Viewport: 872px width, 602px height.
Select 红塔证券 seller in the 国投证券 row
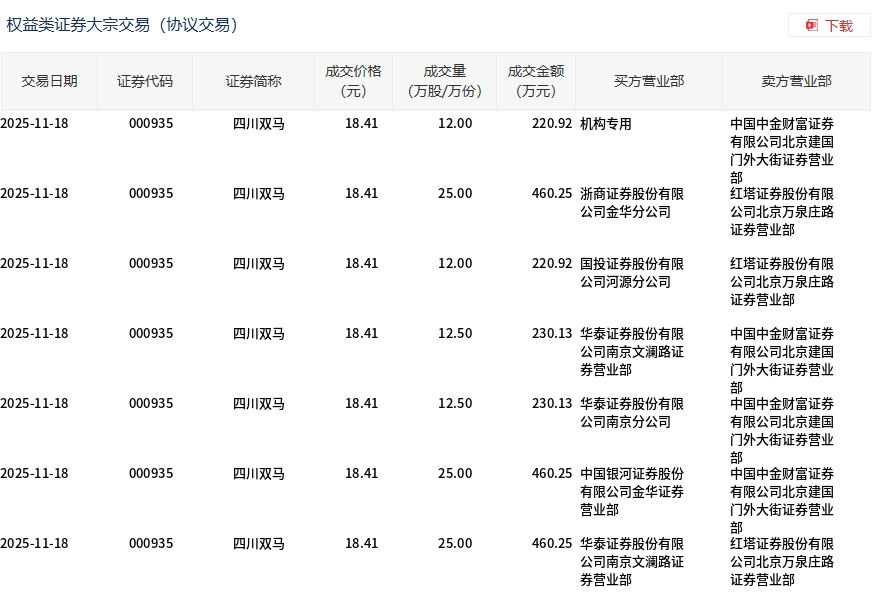(782, 282)
